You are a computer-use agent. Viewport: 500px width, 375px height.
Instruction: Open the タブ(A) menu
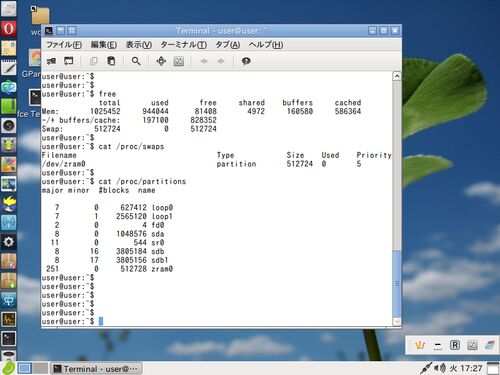tap(228, 45)
